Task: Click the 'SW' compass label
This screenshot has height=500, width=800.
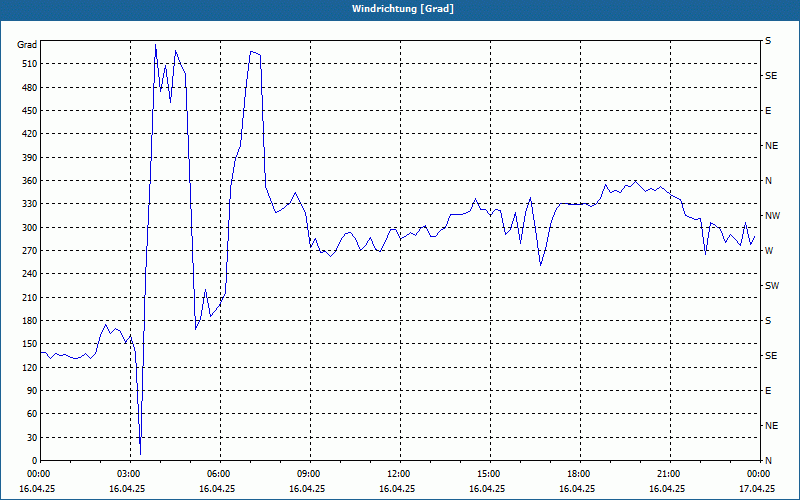Action: (772, 286)
